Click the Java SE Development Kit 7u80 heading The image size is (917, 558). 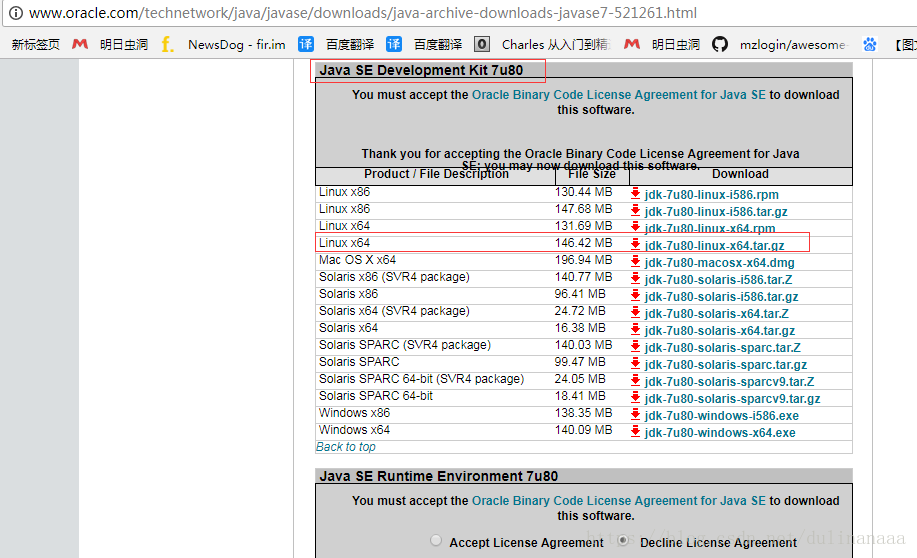click(421, 70)
